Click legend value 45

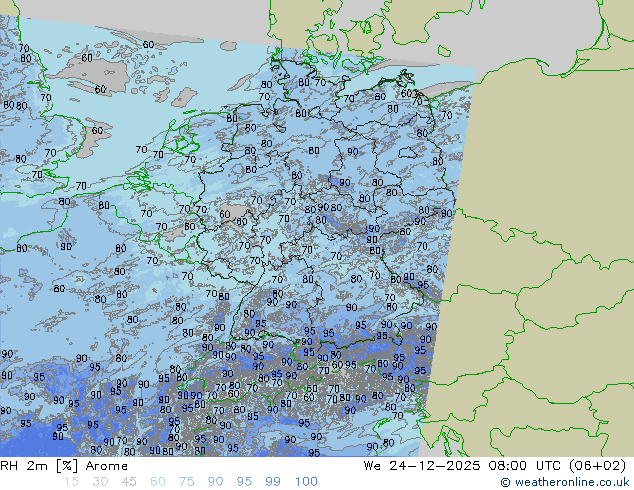pos(129,482)
